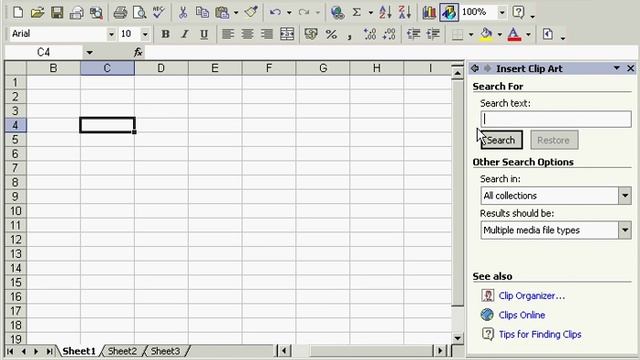Viewport: 640px width, 360px height.
Task: Sort ascending A to Z
Action: tap(384, 13)
